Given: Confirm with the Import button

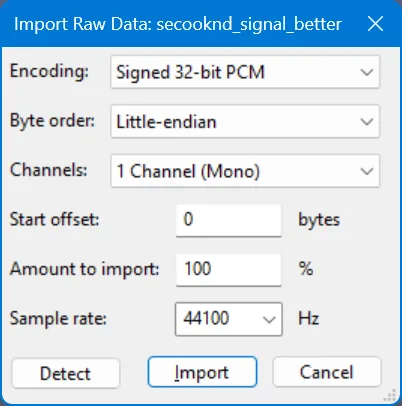Looking at the screenshot, I should [x=202, y=372].
